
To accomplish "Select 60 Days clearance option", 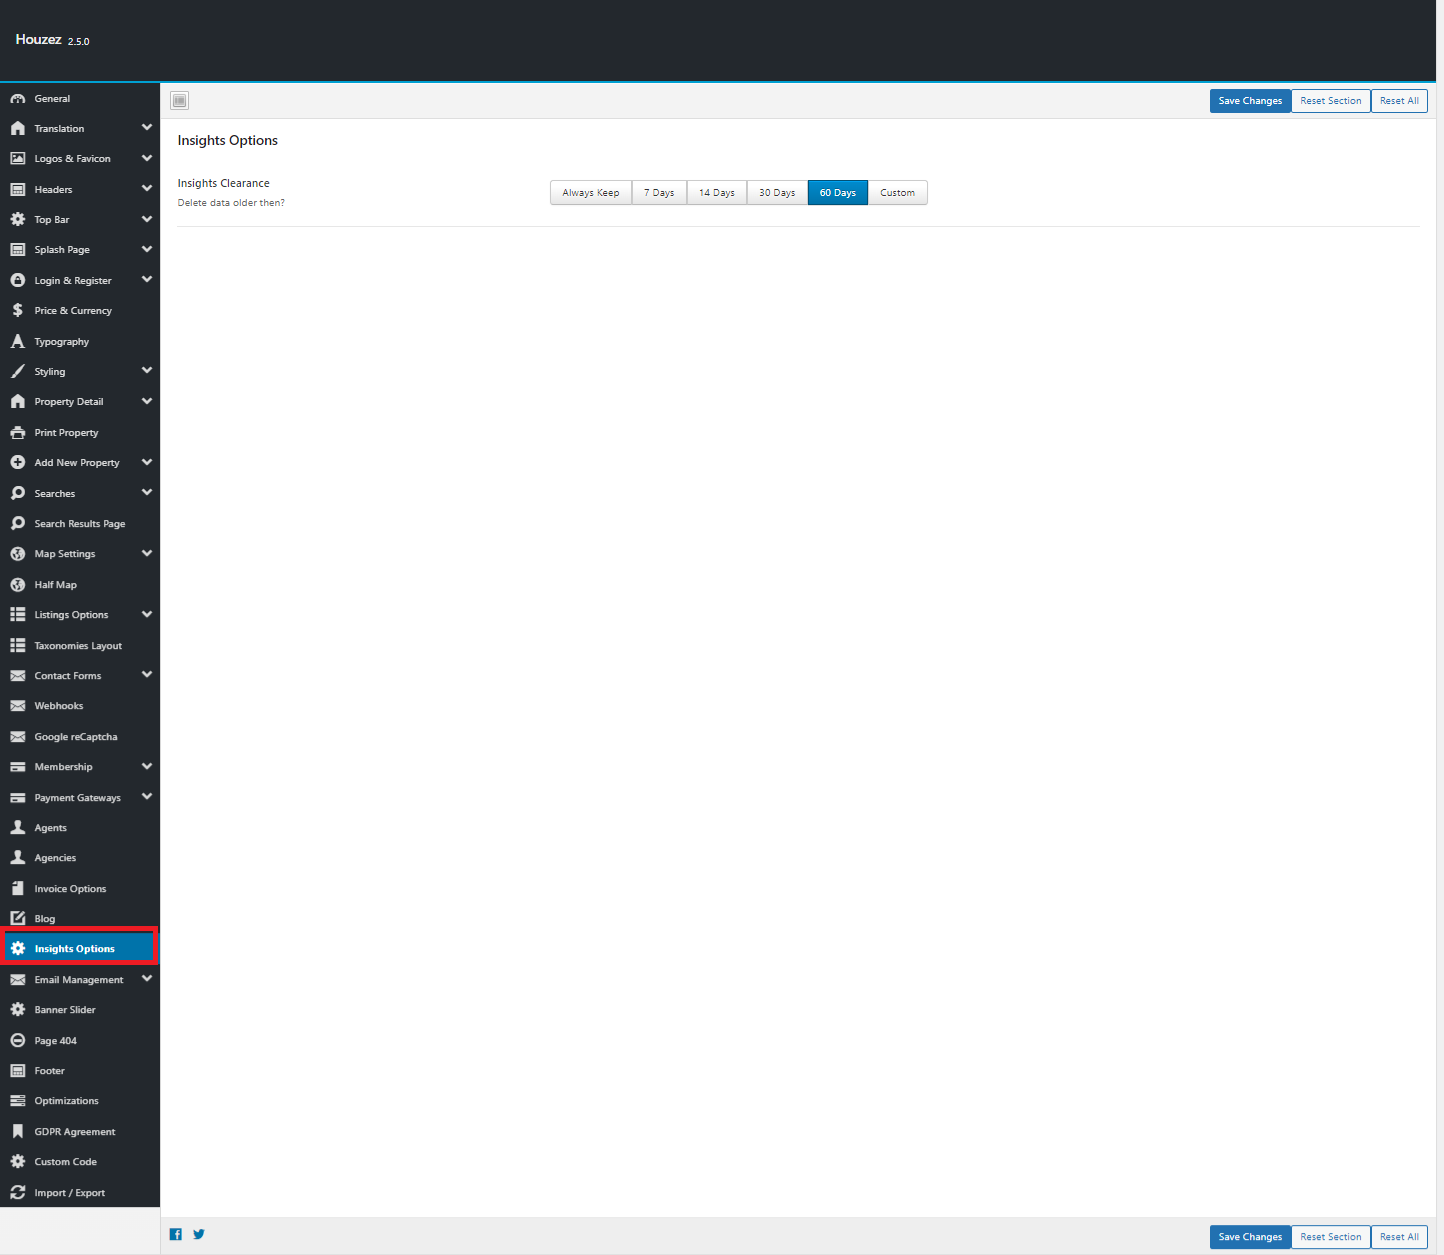I will [x=838, y=193].
